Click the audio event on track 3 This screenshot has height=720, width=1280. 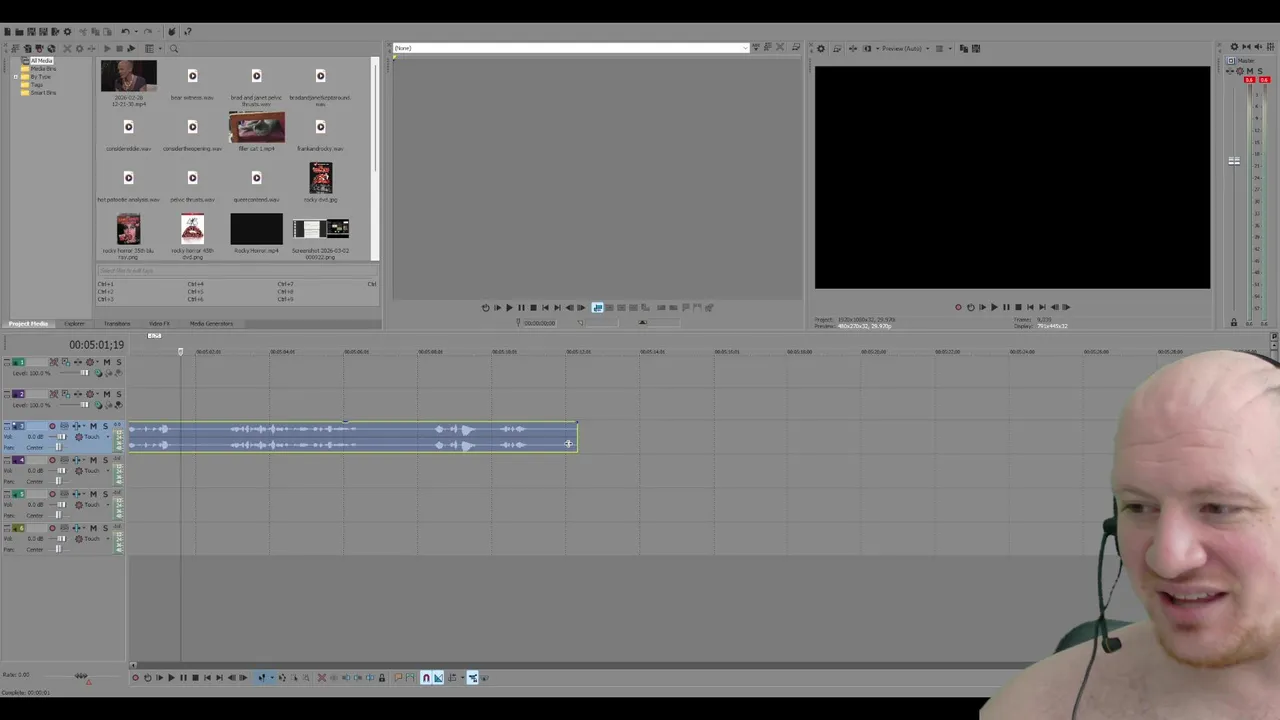click(x=352, y=437)
